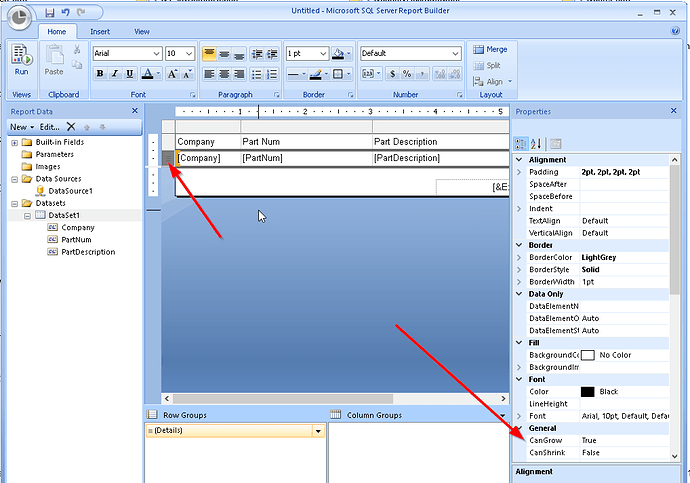
Task: Toggle Bold formatting
Action: point(100,73)
